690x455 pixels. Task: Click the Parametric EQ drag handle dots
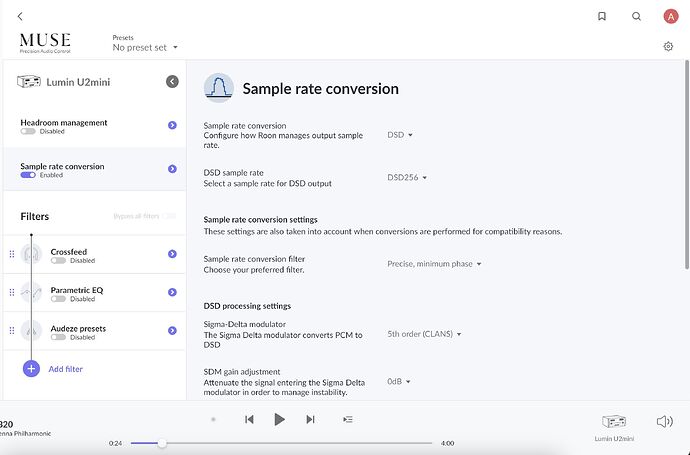click(x=12, y=292)
